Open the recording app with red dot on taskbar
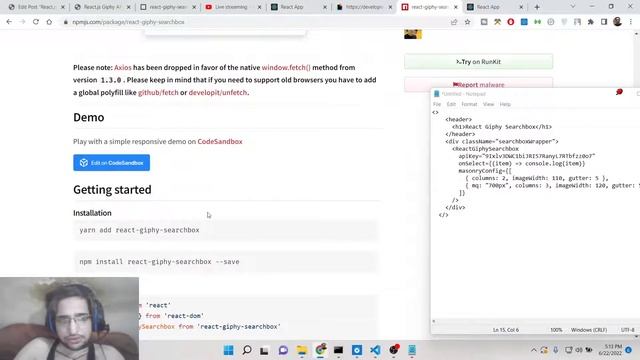The height and width of the screenshot is (360, 640). [394, 350]
